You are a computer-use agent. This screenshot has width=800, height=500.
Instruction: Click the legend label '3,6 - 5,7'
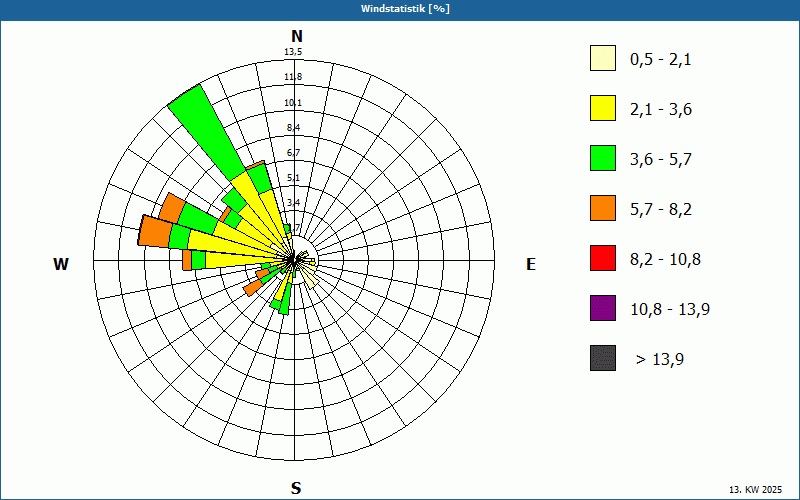(661, 160)
